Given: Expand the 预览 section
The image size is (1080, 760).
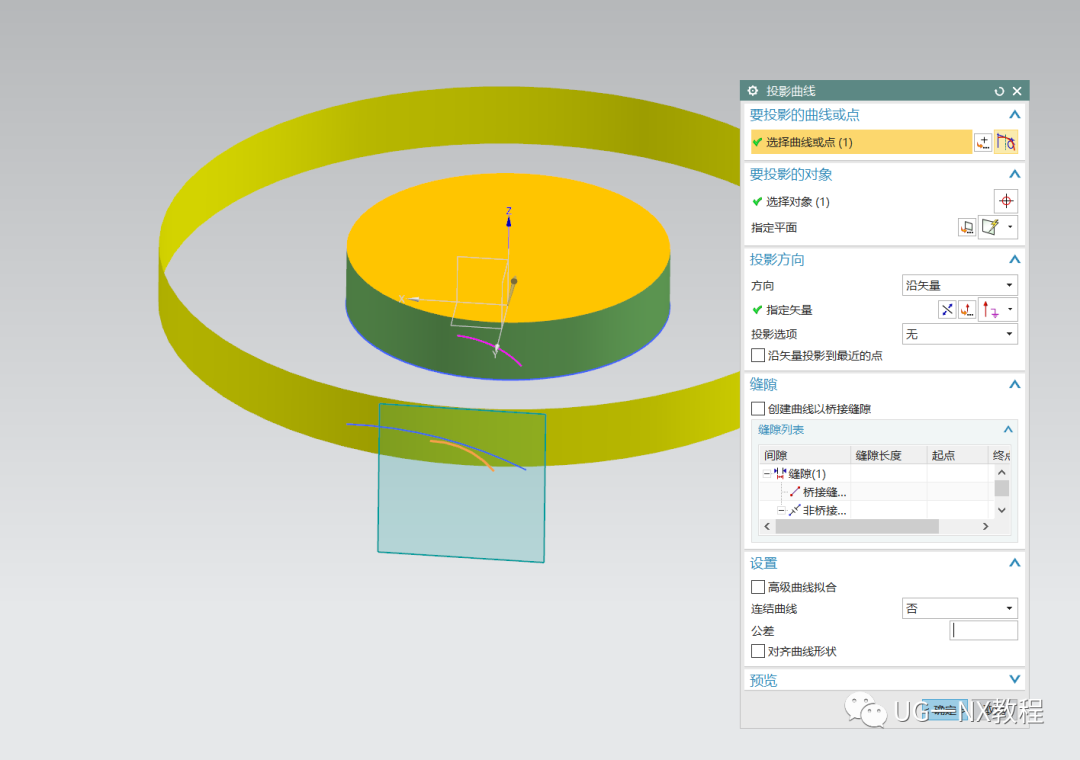Looking at the screenshot, I should (1014, 679).
